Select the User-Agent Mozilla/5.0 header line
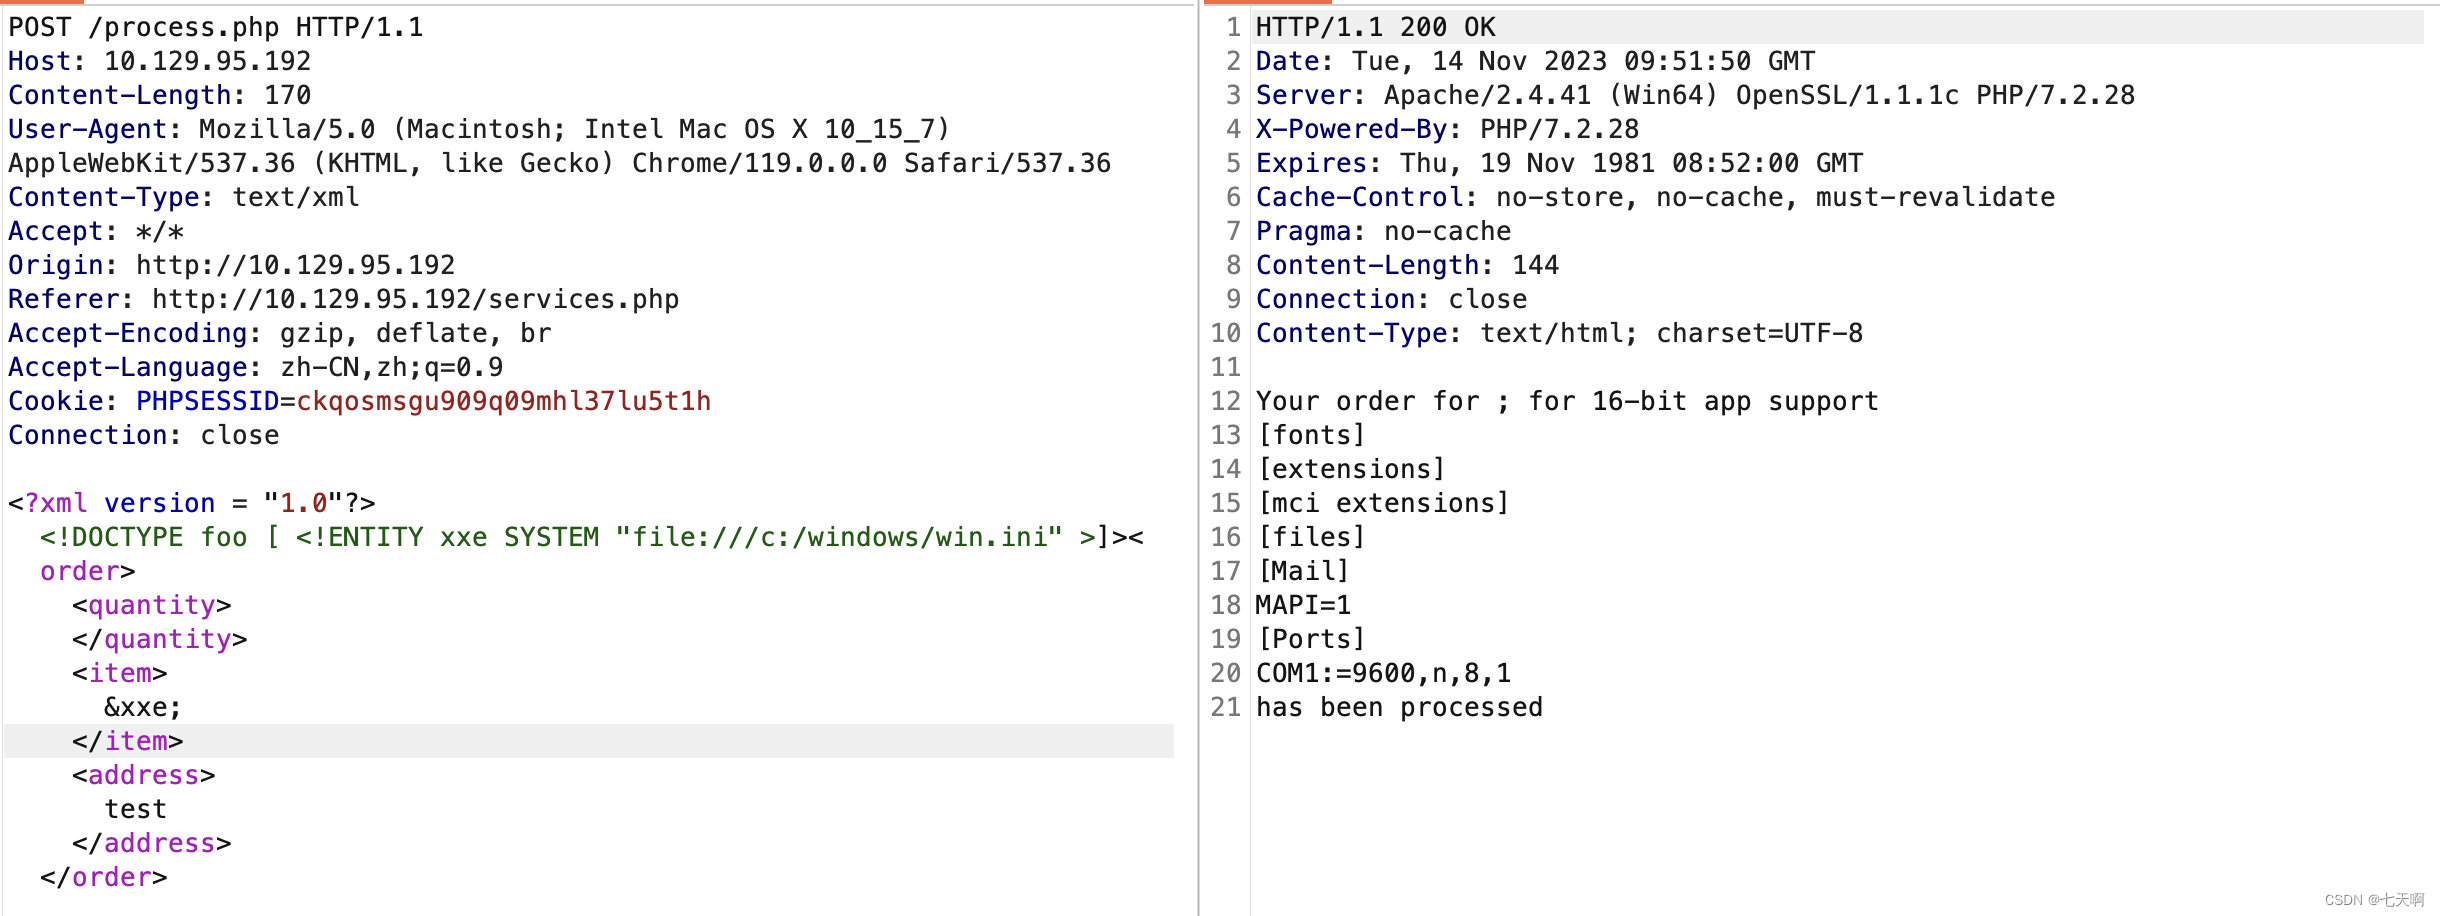Viewport: 2440px width, 916px height. coord(479,129)
